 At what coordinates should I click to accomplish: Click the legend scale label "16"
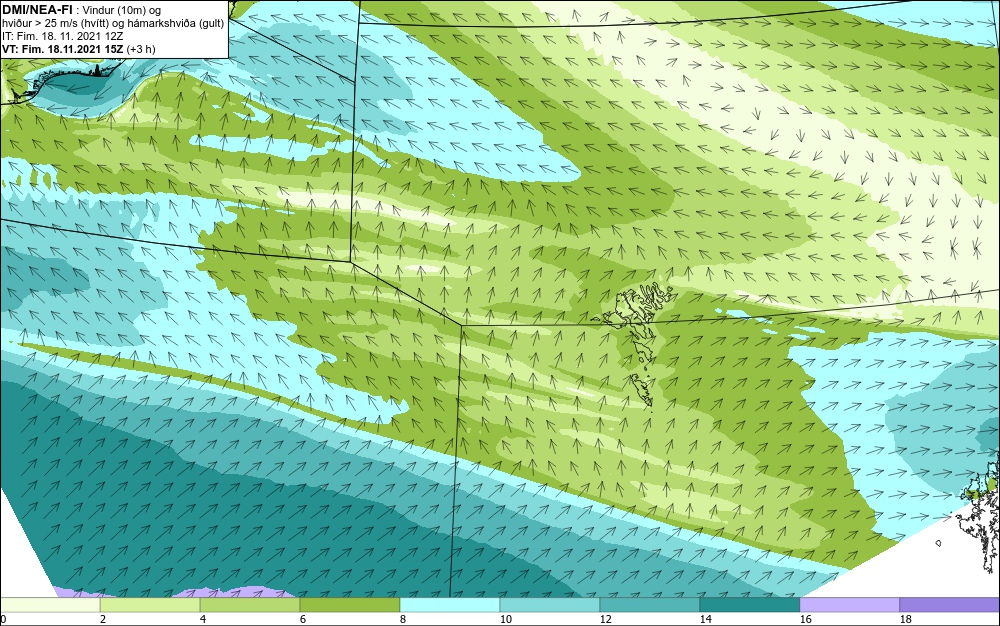pos(805,619)
